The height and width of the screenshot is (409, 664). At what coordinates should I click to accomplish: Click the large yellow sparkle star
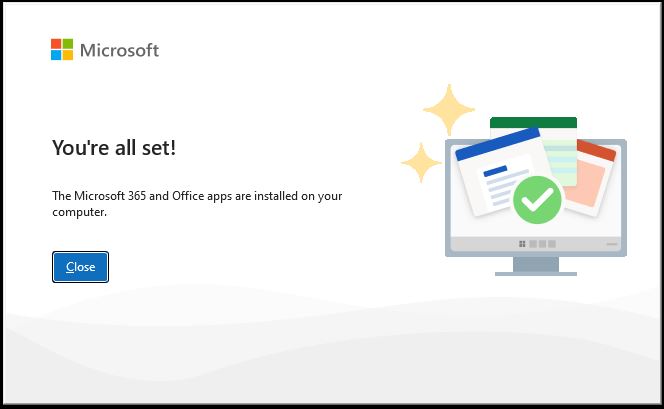pyautogui.click(x=449, y=110)
